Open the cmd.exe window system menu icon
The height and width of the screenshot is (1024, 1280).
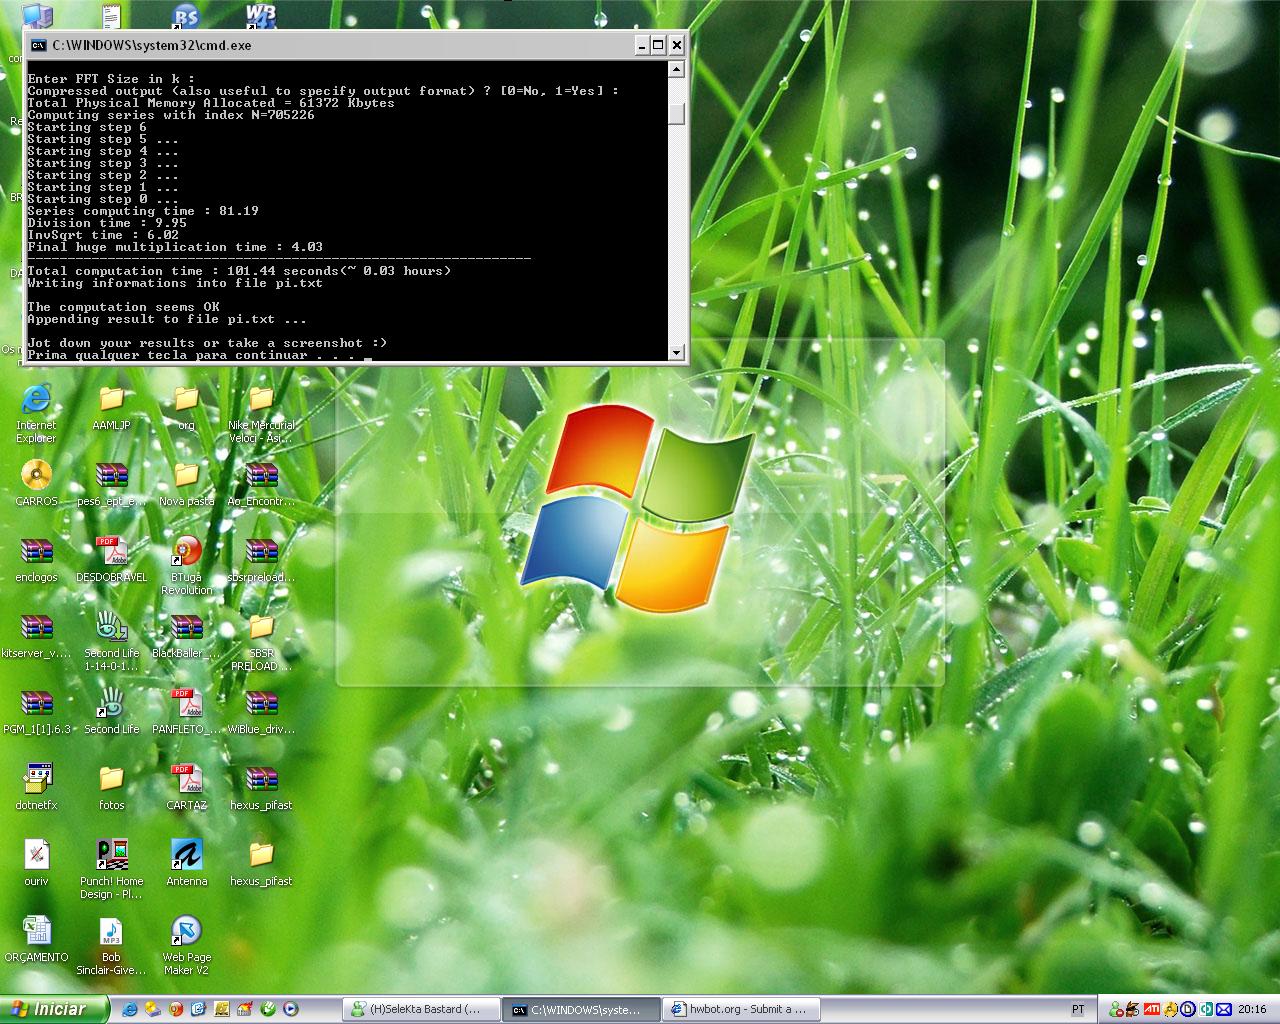pos(38,45)
